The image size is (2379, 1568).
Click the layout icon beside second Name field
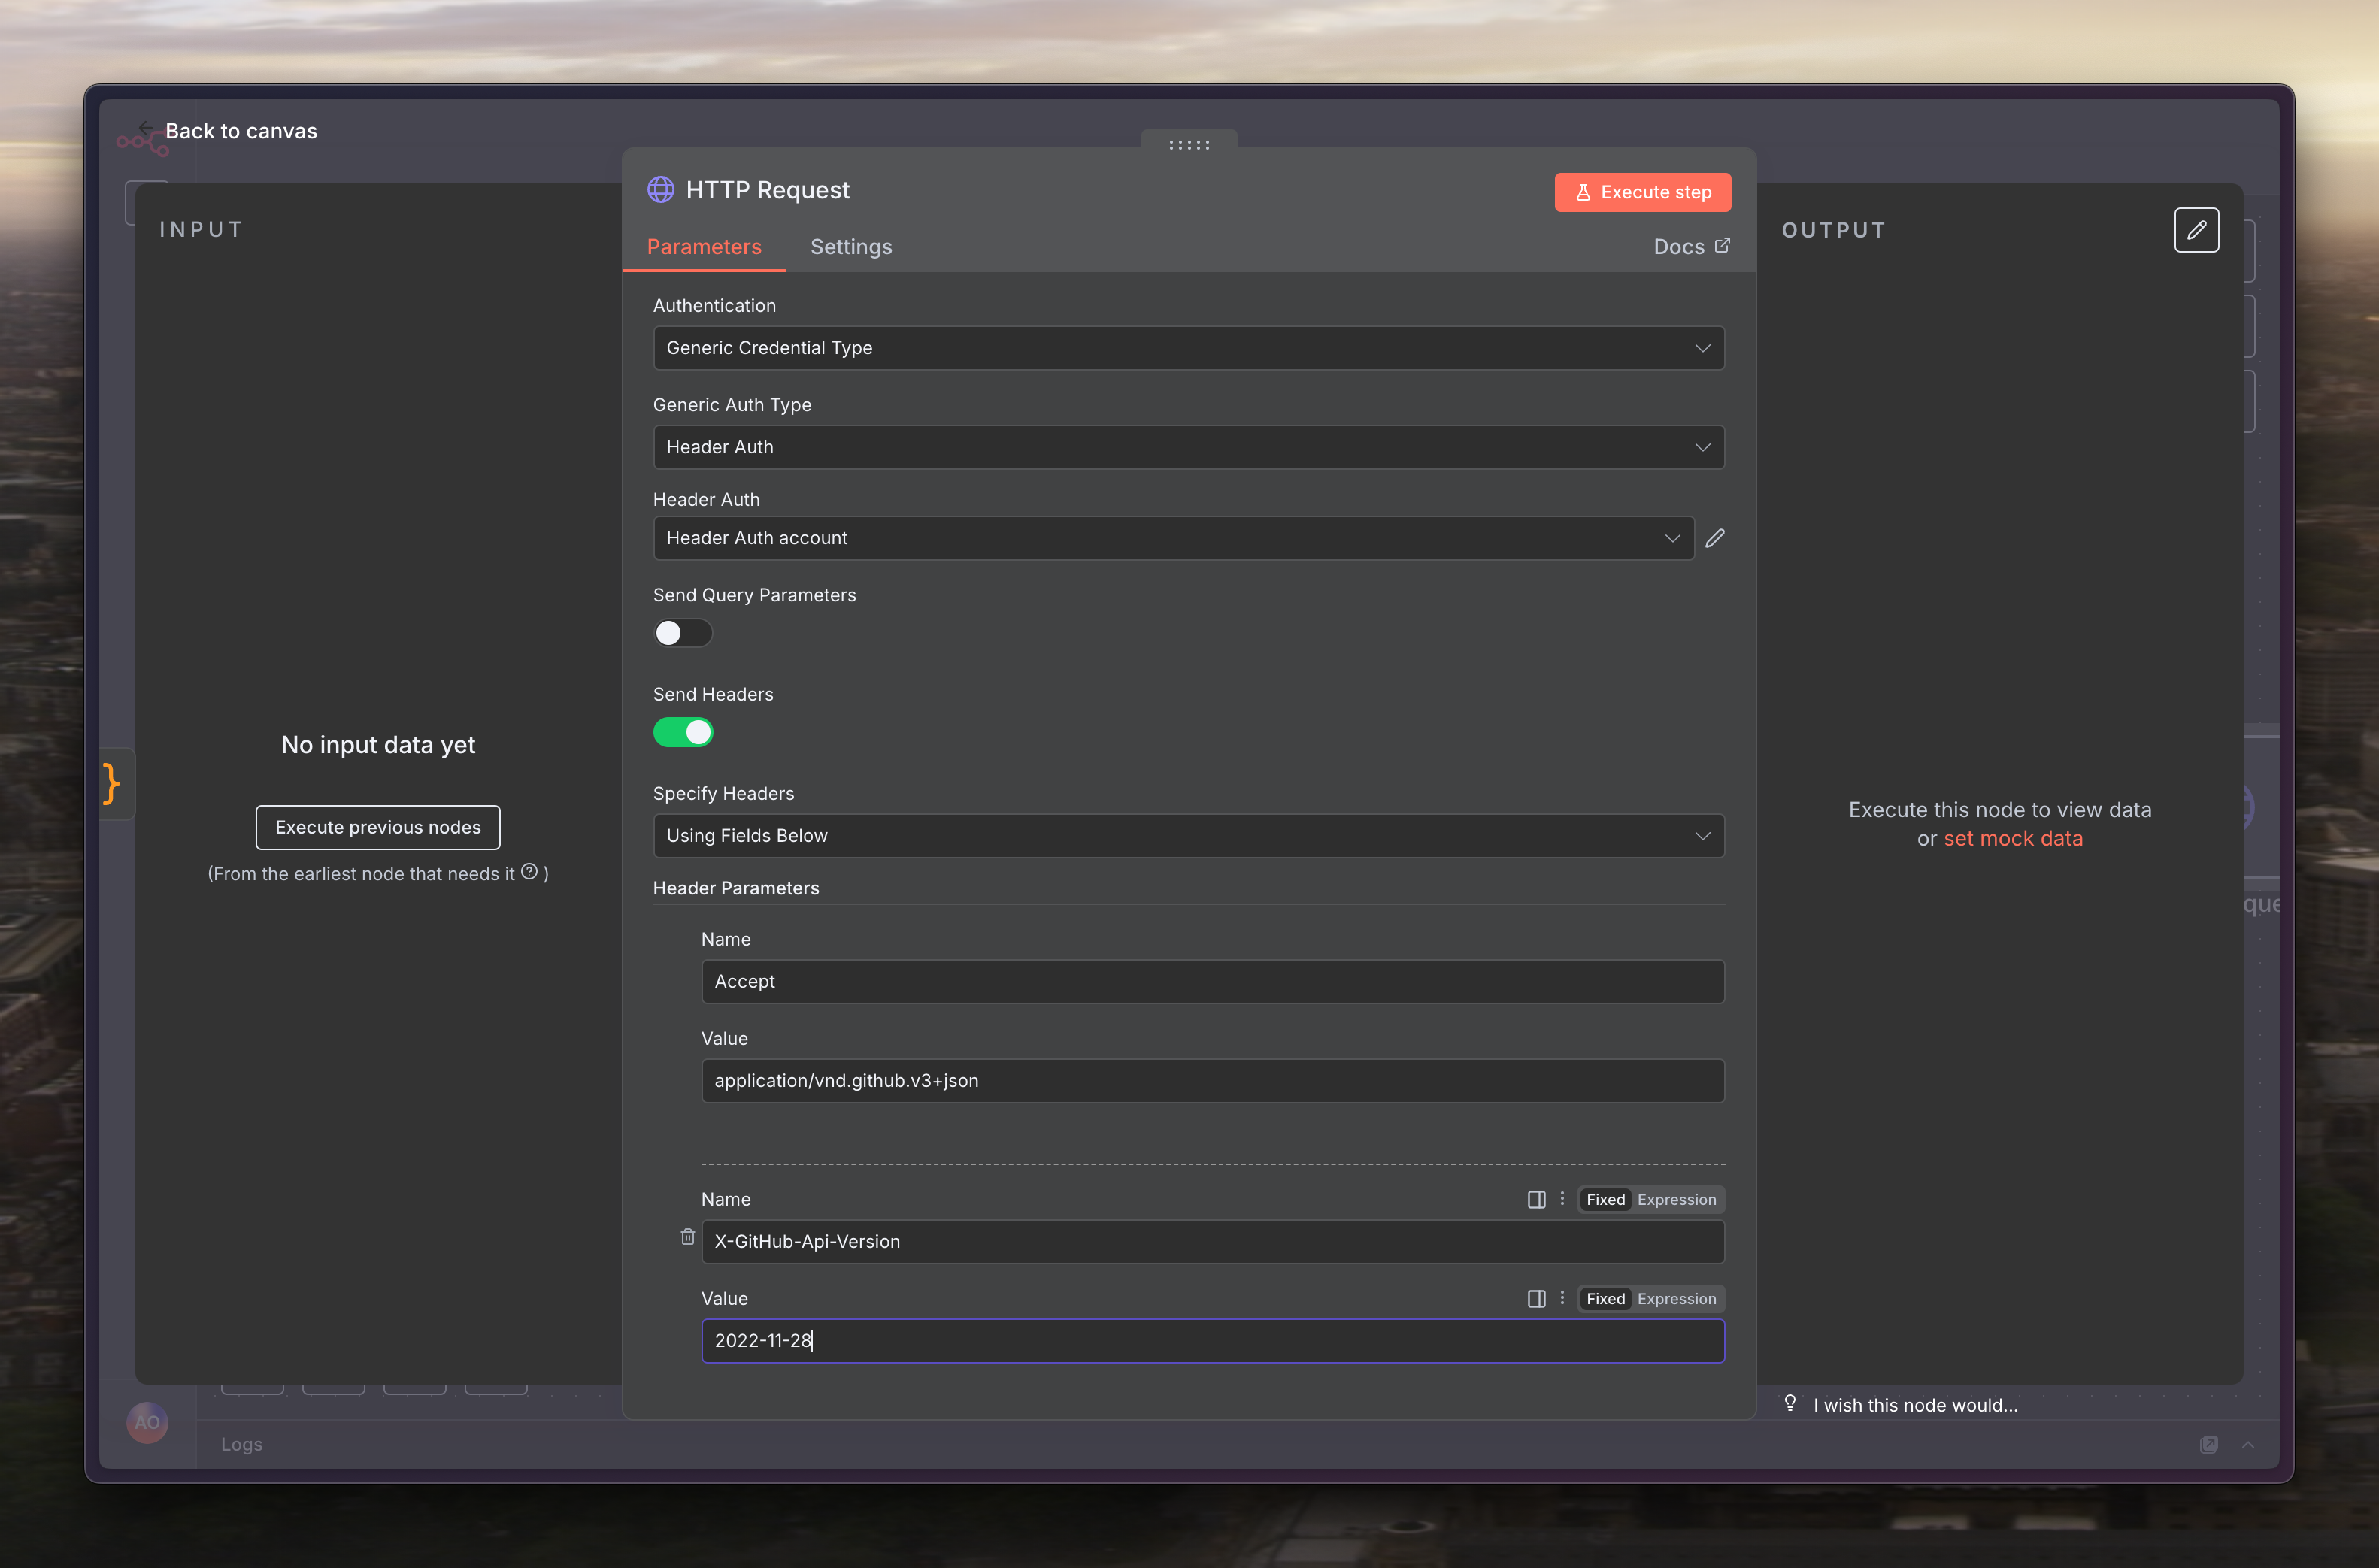click(x=1536, y=1199)
